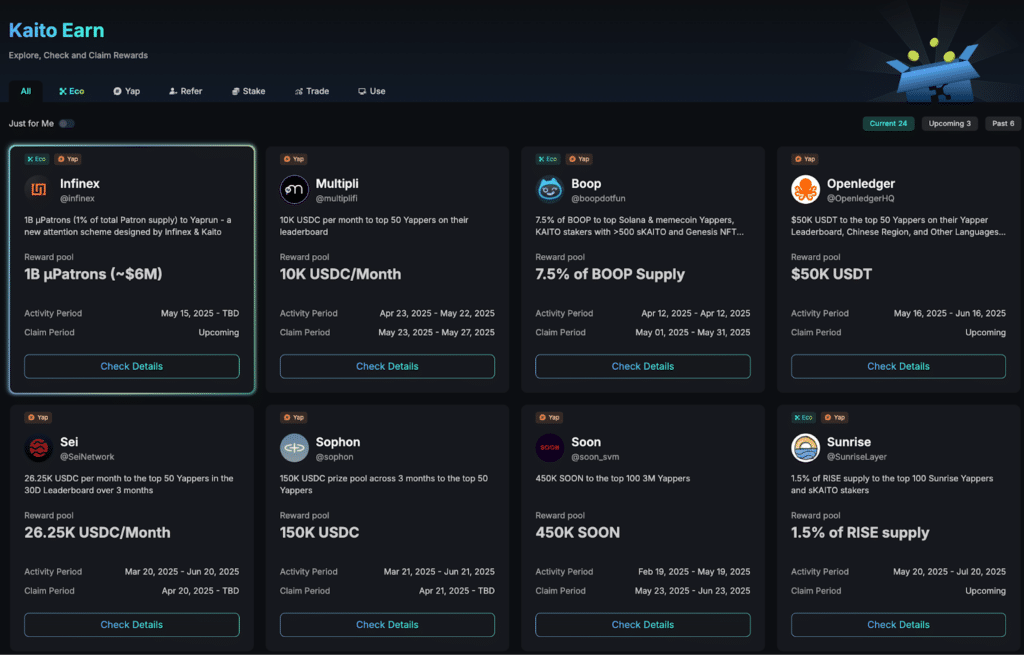This screenshot has height=655, width=1024.
Task: Switch to the Eco tab
Action: click(x=72, y=91)
